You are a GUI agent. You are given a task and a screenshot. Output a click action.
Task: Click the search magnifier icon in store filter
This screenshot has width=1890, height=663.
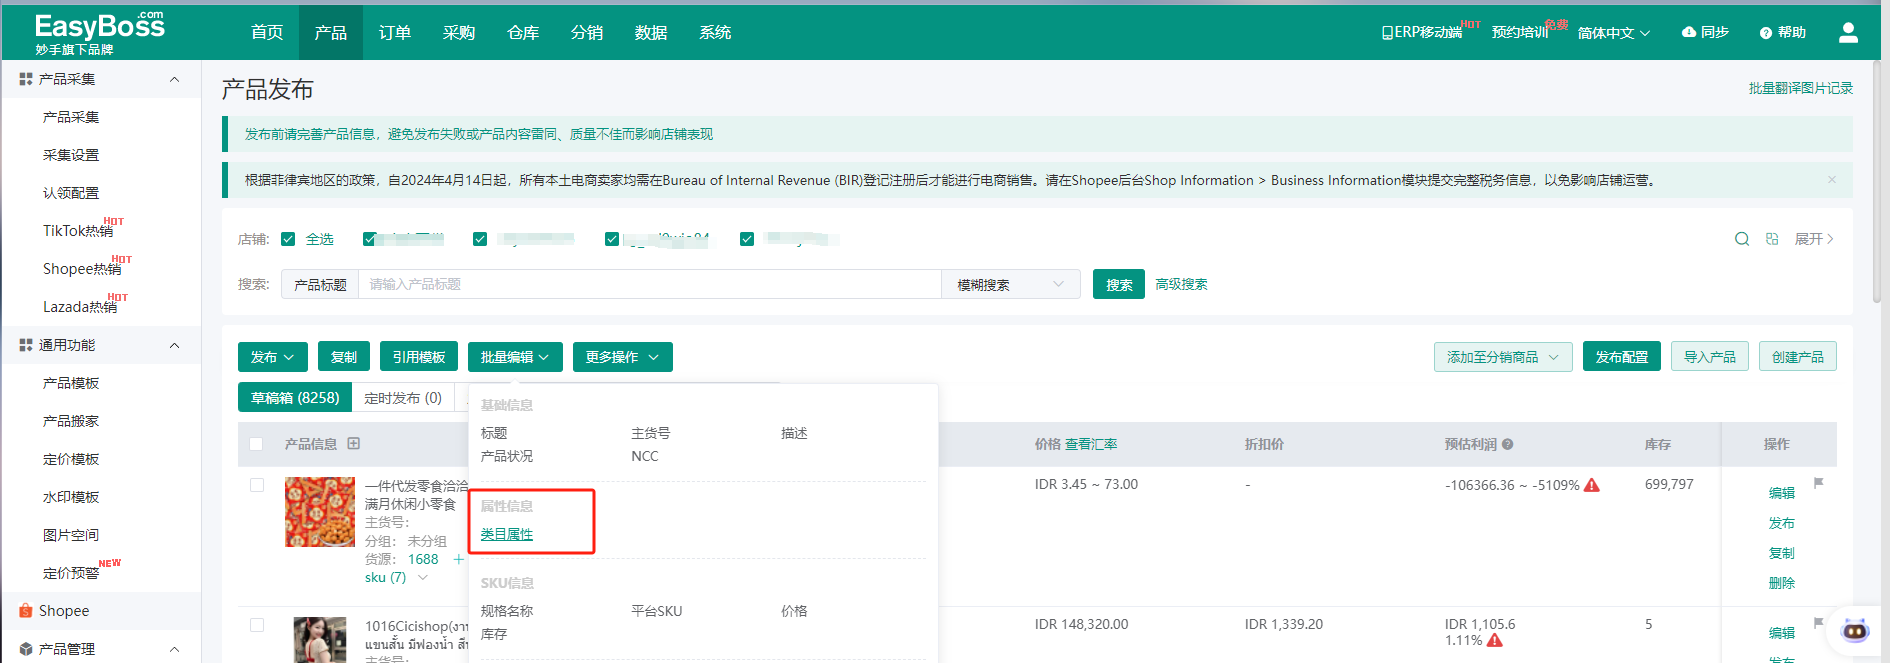[x=1742, y=239]
